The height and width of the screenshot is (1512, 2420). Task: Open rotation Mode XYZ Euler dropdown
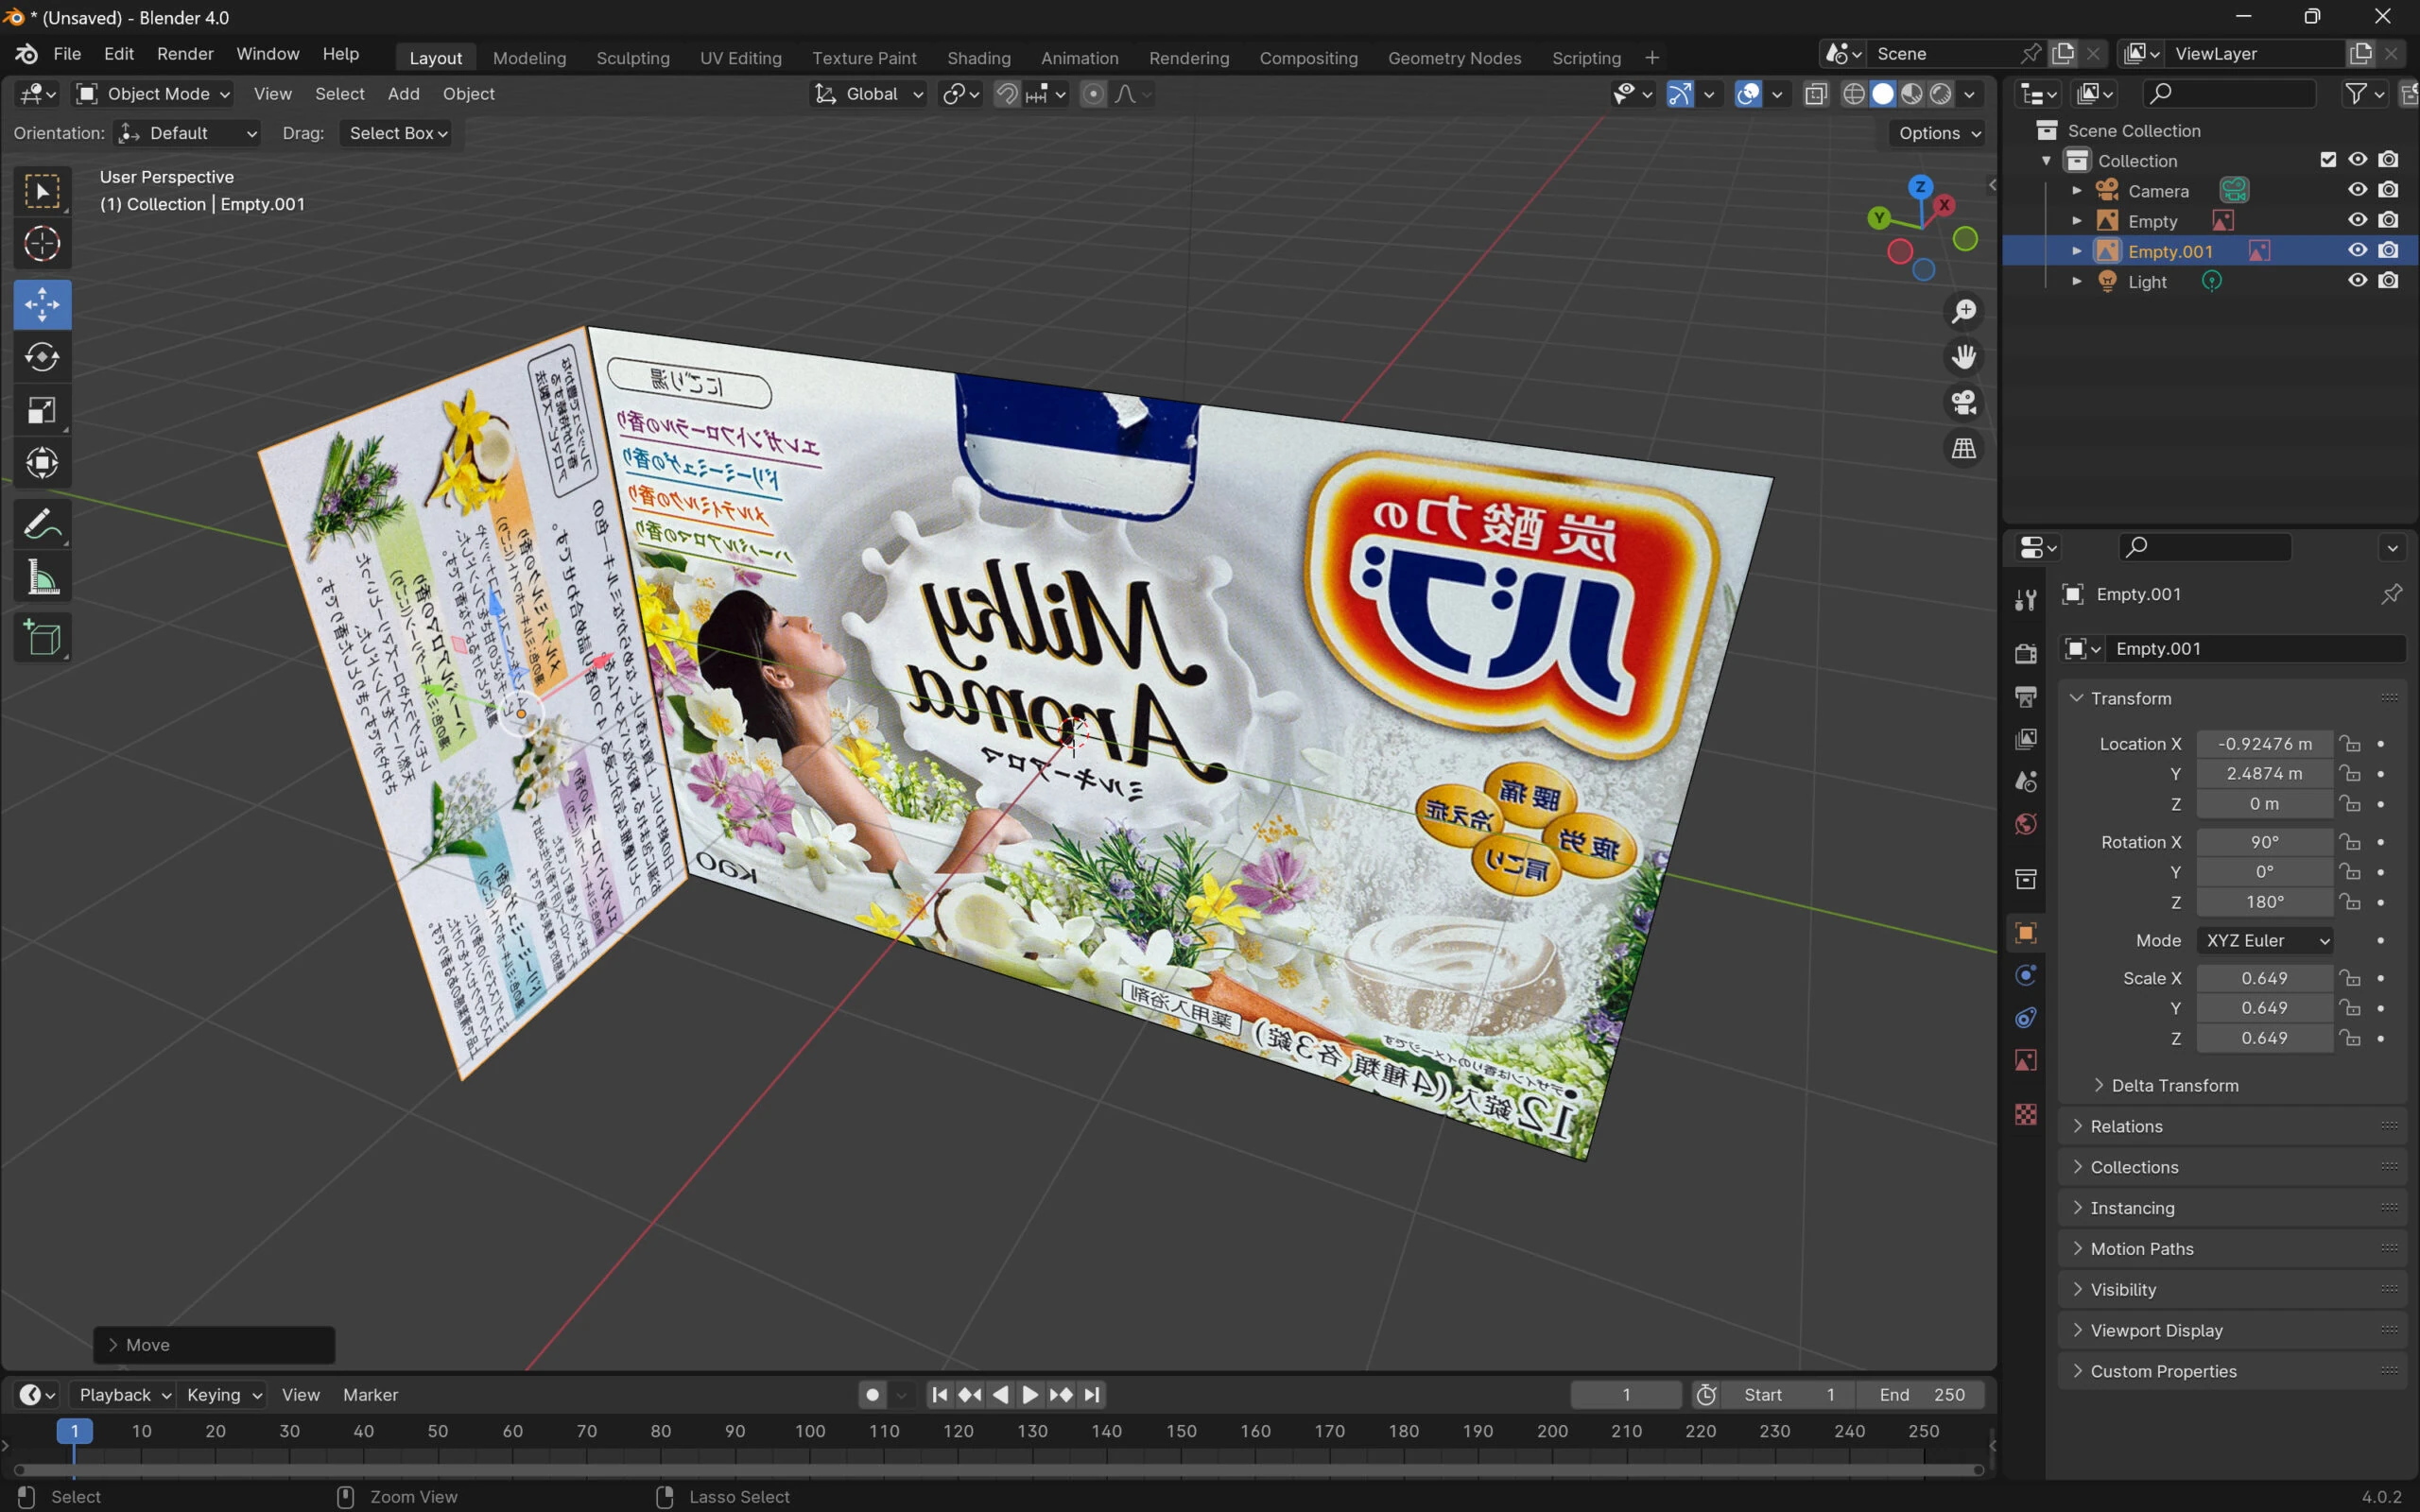point(2266,940)
